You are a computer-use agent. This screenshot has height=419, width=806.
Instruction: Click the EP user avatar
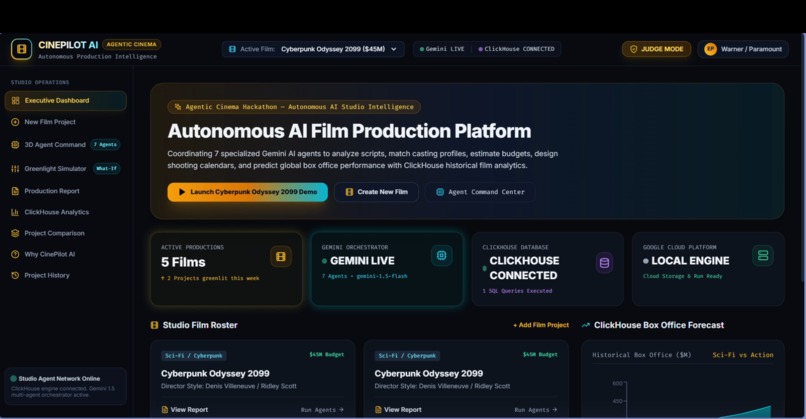710,49
